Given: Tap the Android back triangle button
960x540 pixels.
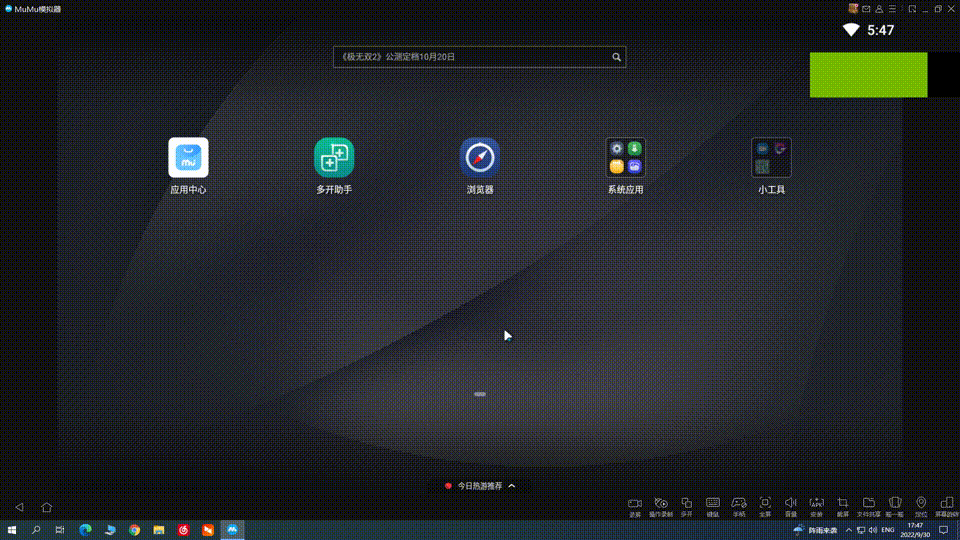Looking at the screenshot, I should (x=20, y=507).
